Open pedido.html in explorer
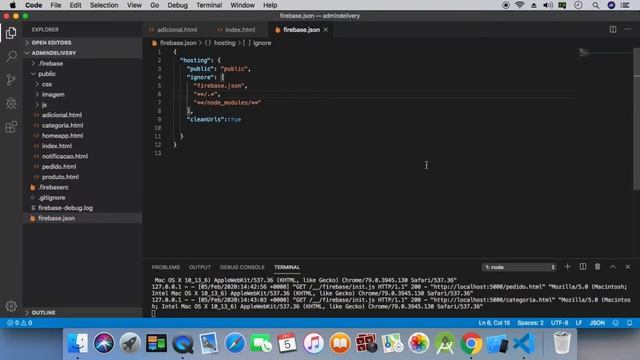 [x=59, y=167]
